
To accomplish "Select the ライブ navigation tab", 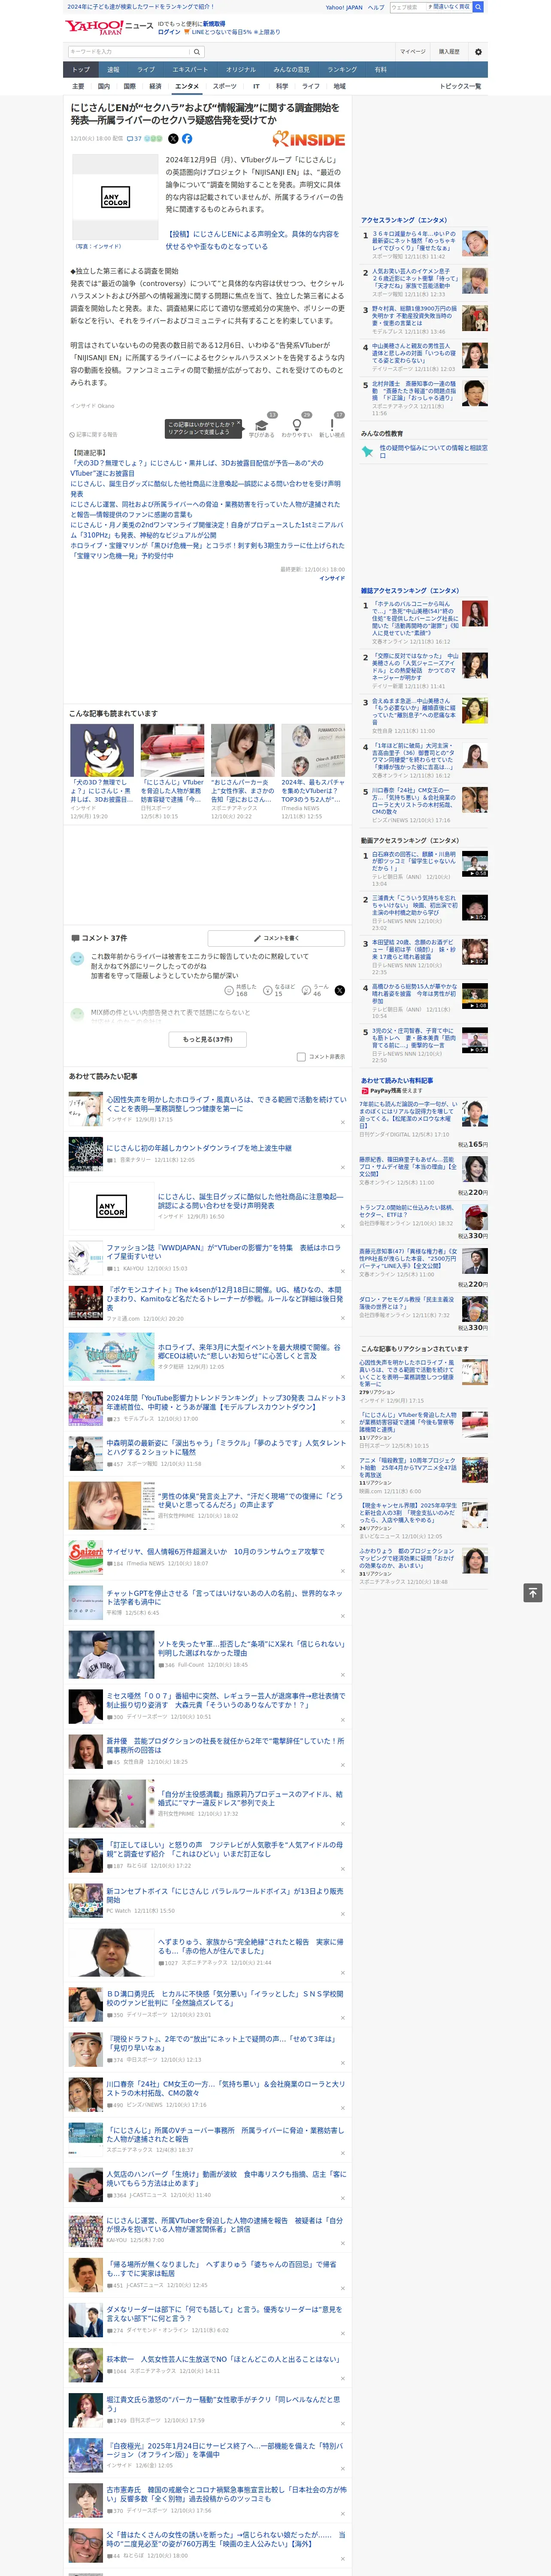I will pos(146,70).
